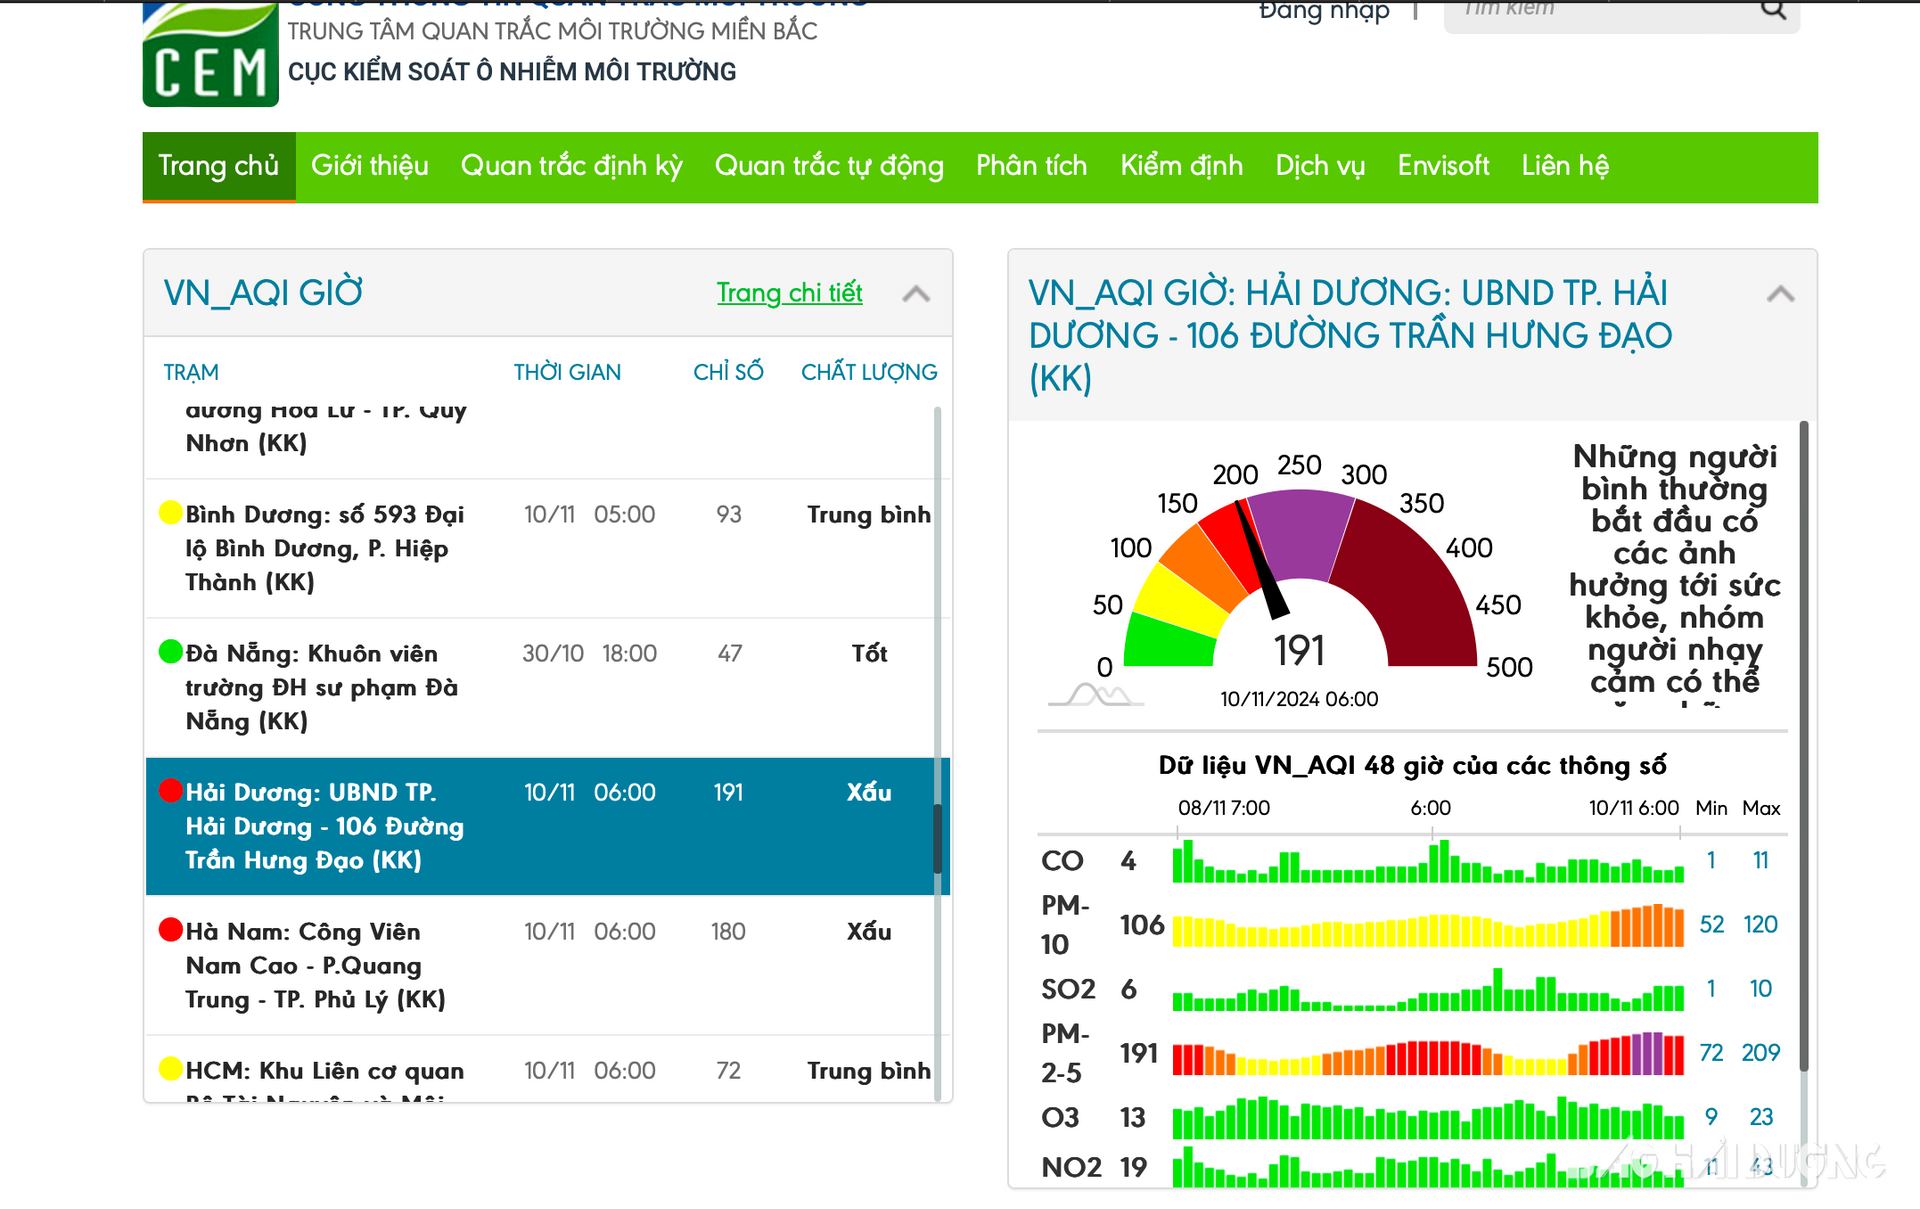
Task: Click index value 93 for Bình Dương
Action: tap(728, 514)
